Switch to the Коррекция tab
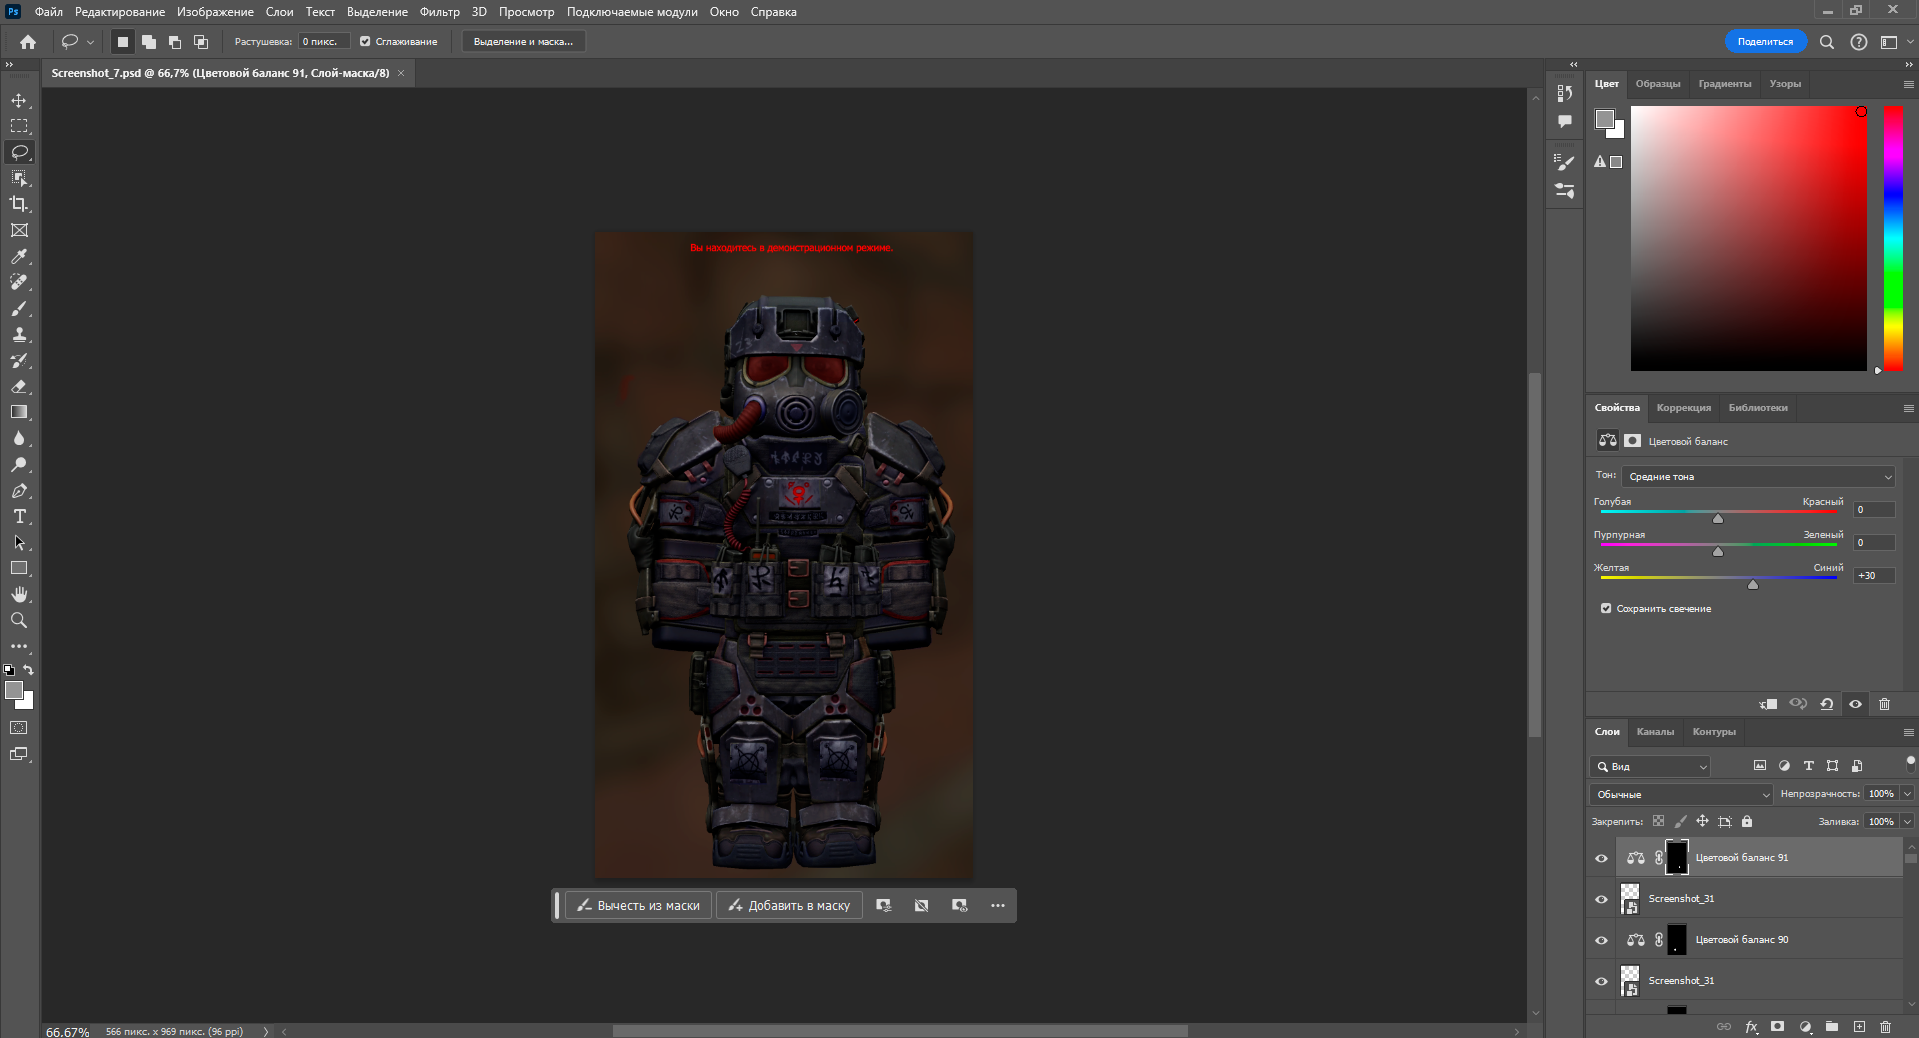The width and height of the screenshot is (1919, 1038). click(x=1683, y=408)
